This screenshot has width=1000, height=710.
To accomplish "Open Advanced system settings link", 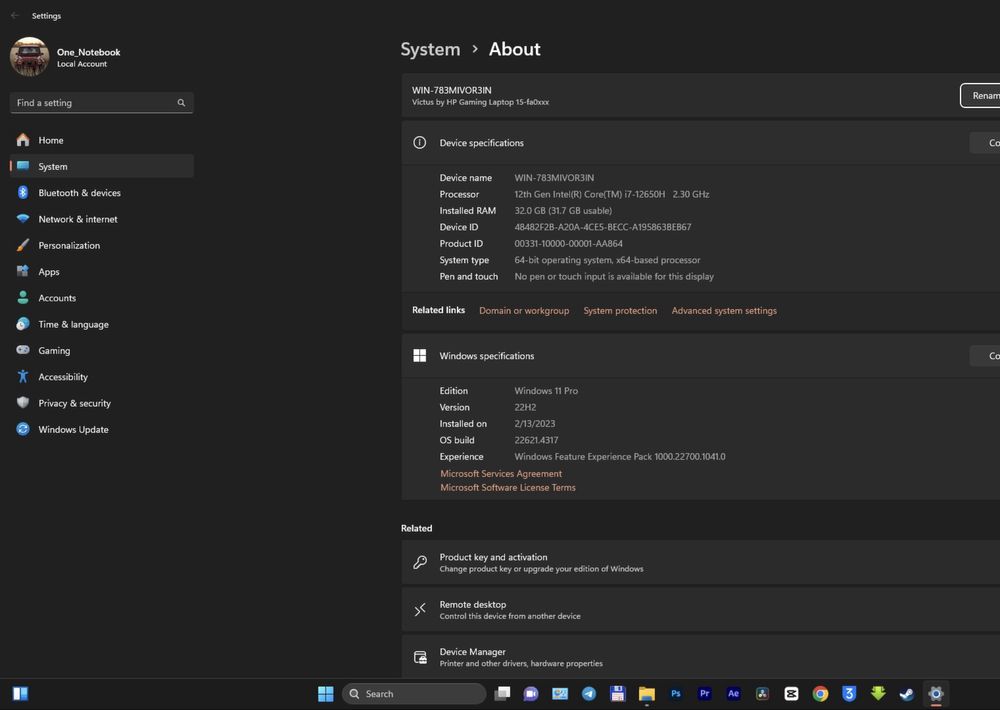I will point(724,311).
